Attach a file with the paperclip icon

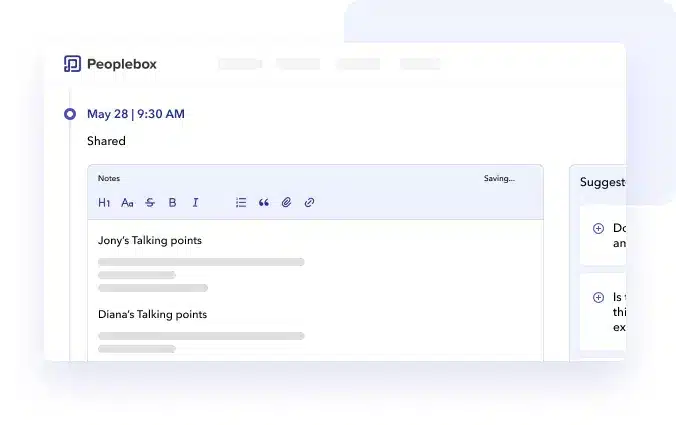(x=286, y=203)
